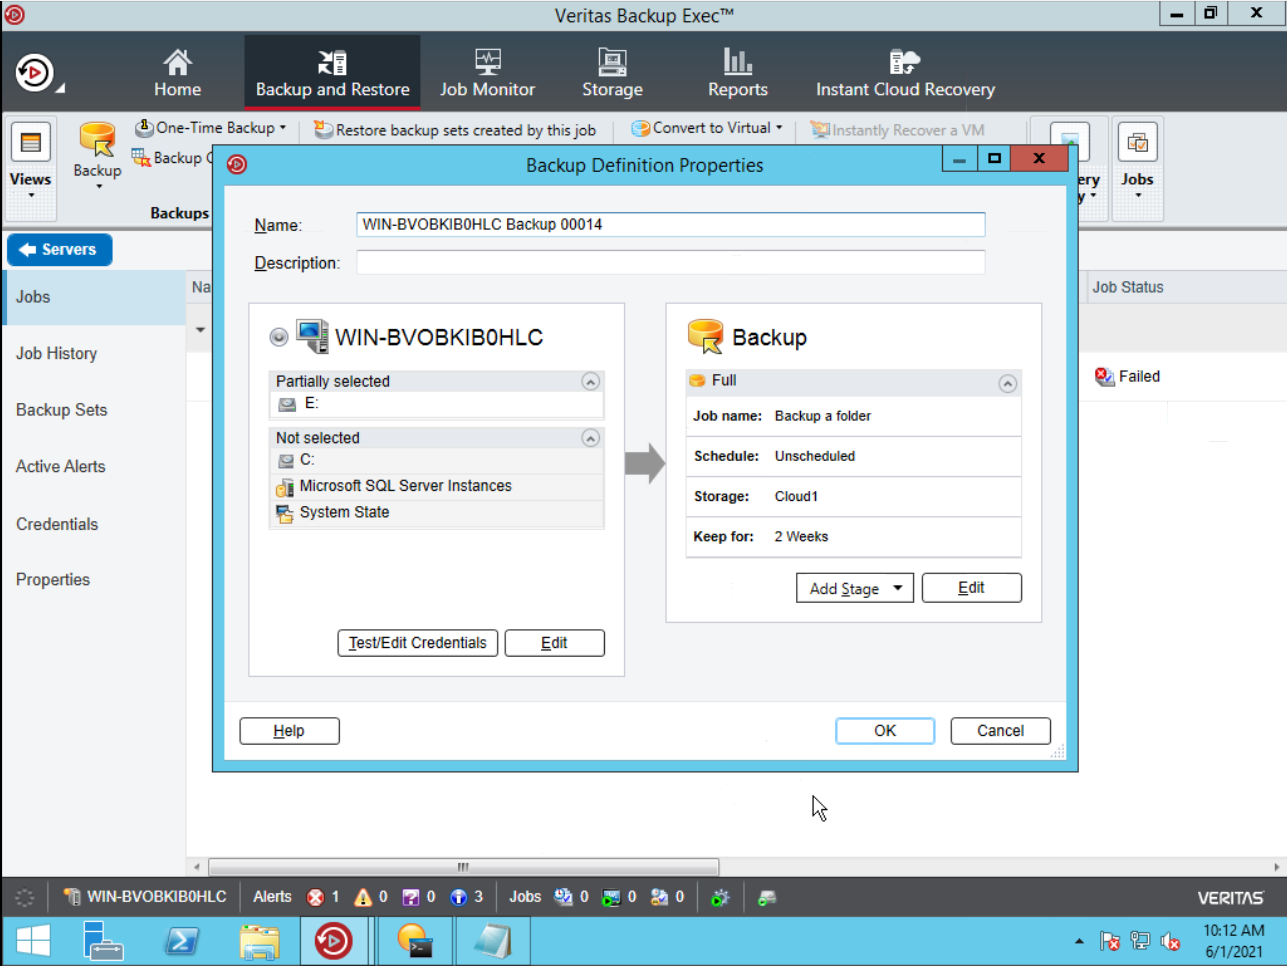
Task: Open the Job Monitor tab
Action: point(487,73)
